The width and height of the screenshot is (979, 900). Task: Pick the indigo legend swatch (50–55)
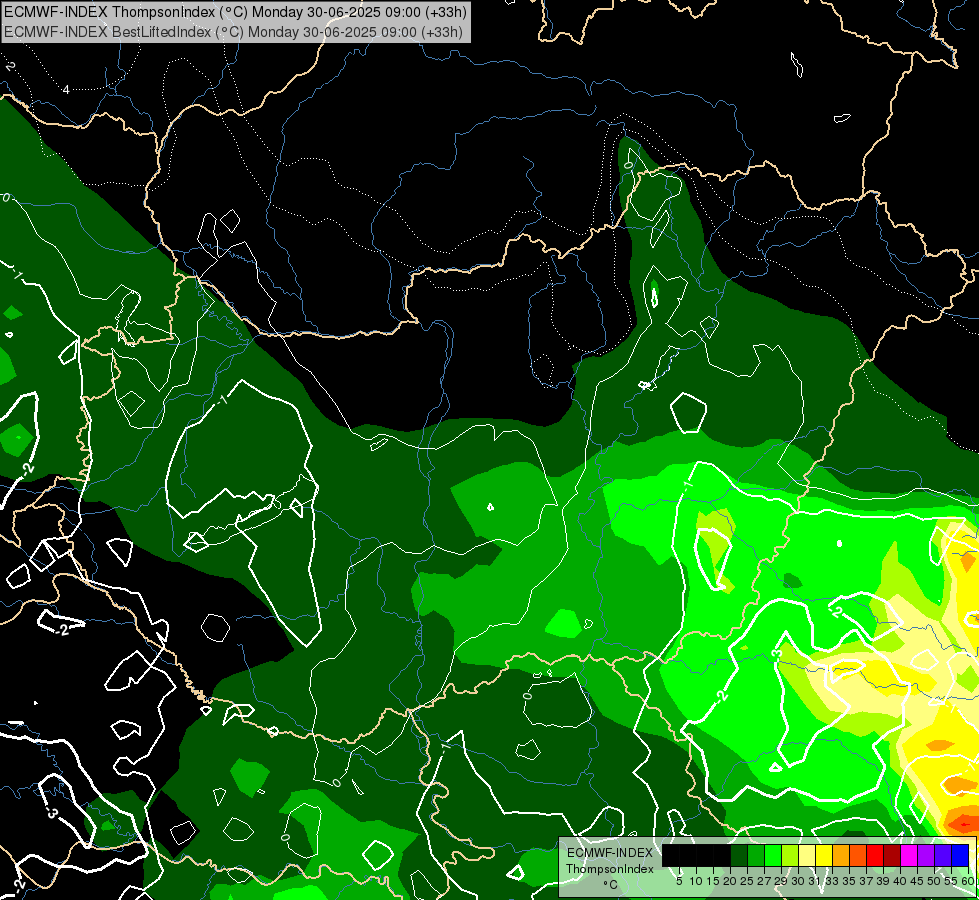tap(943, 855)
